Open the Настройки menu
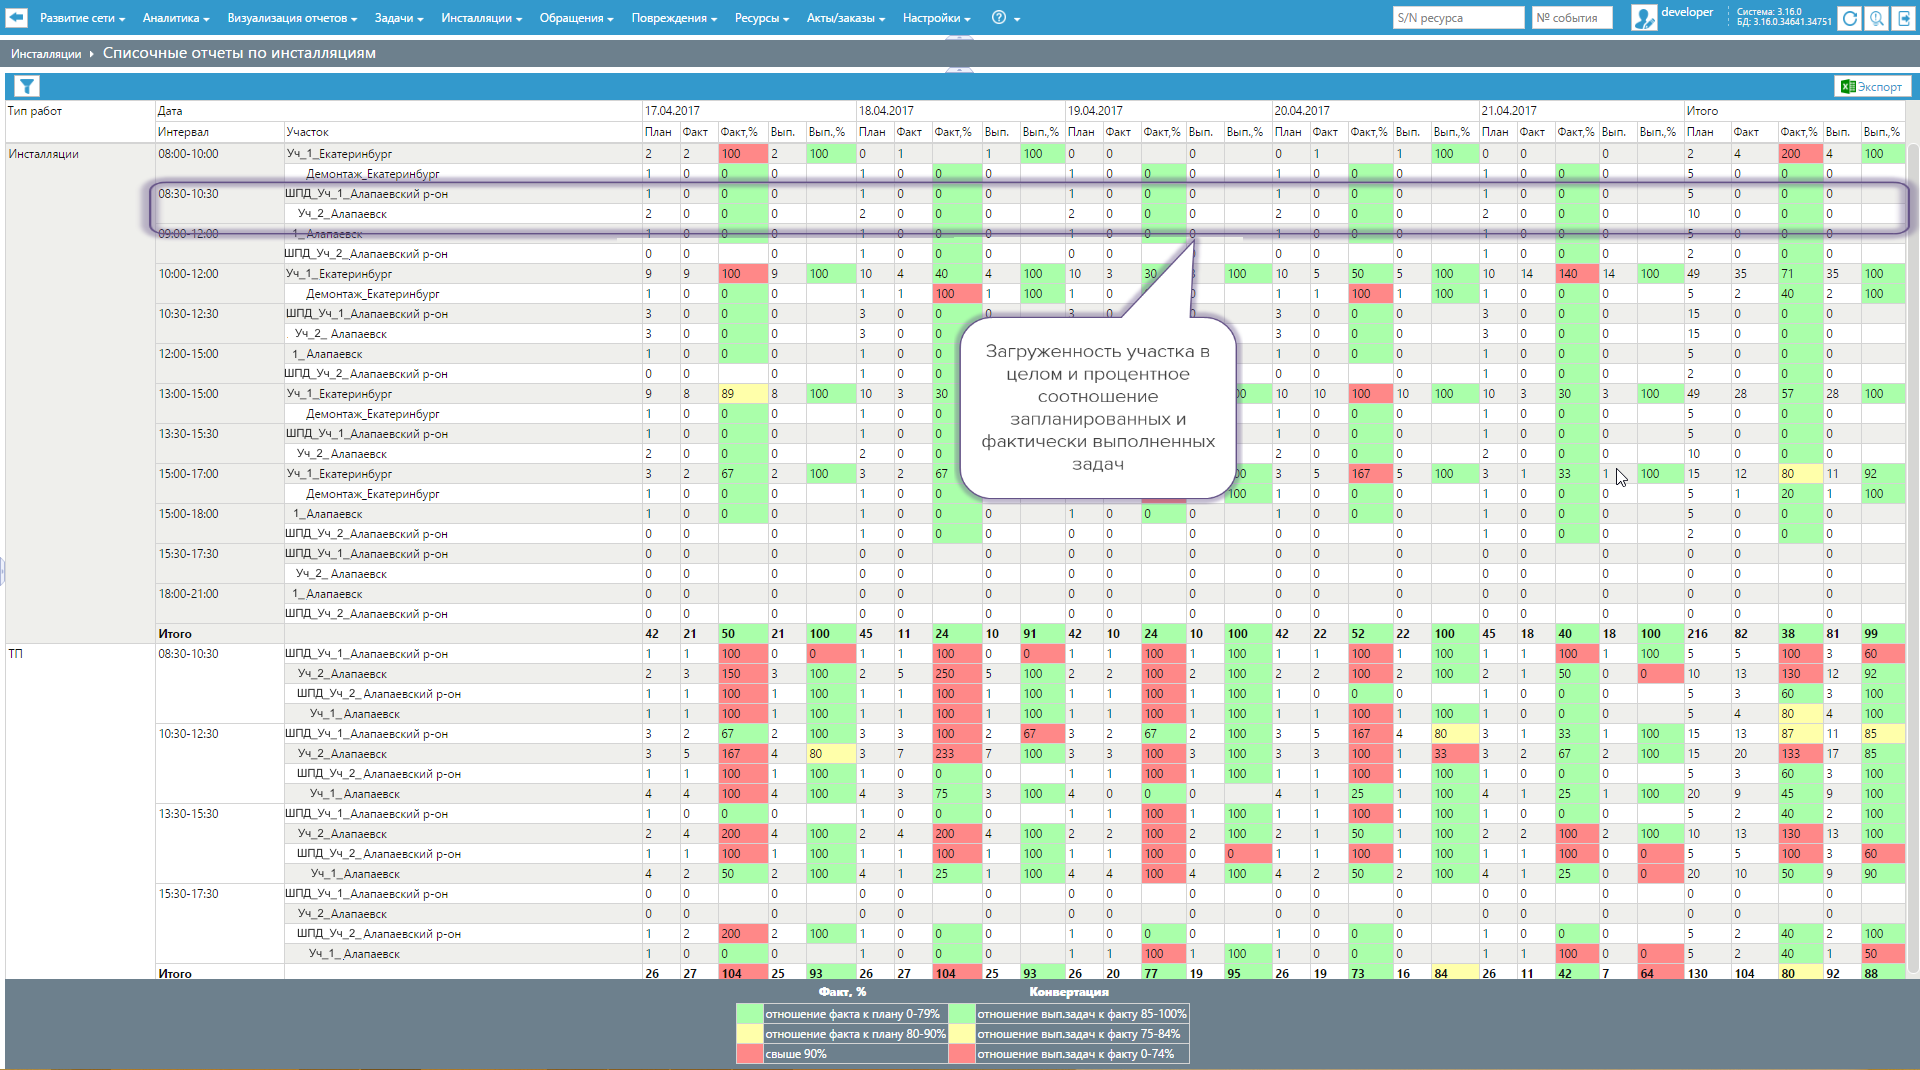 point(936,18)
